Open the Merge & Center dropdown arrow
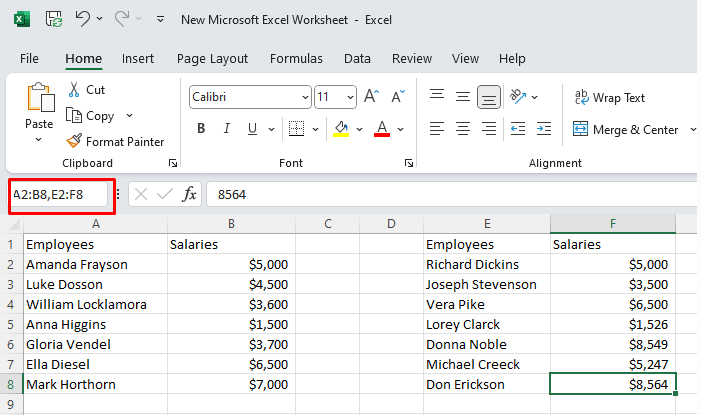The height and width of the screenshot is (415, 701). click(x=688, y=130)
